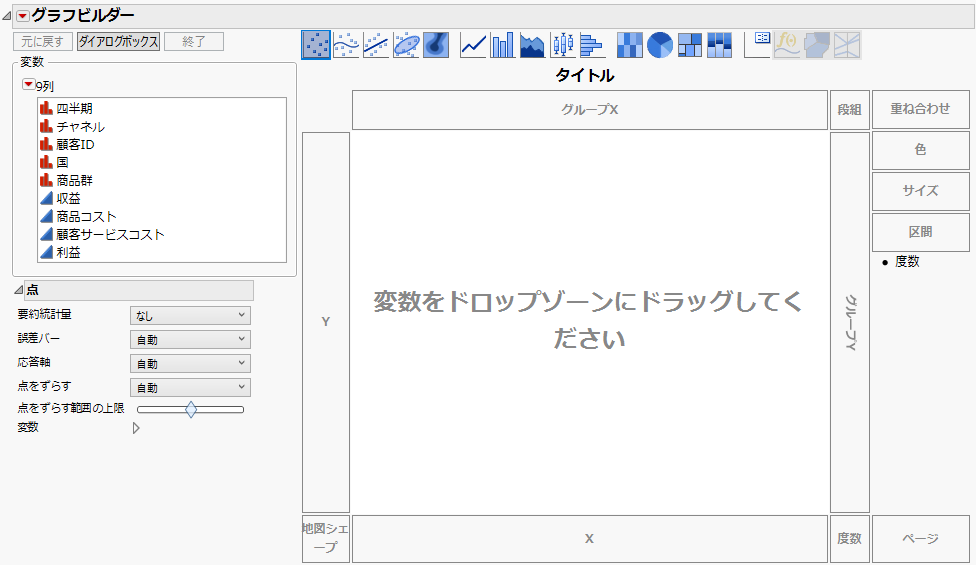Choose the Bar chart icon

(x=503, y=45)
